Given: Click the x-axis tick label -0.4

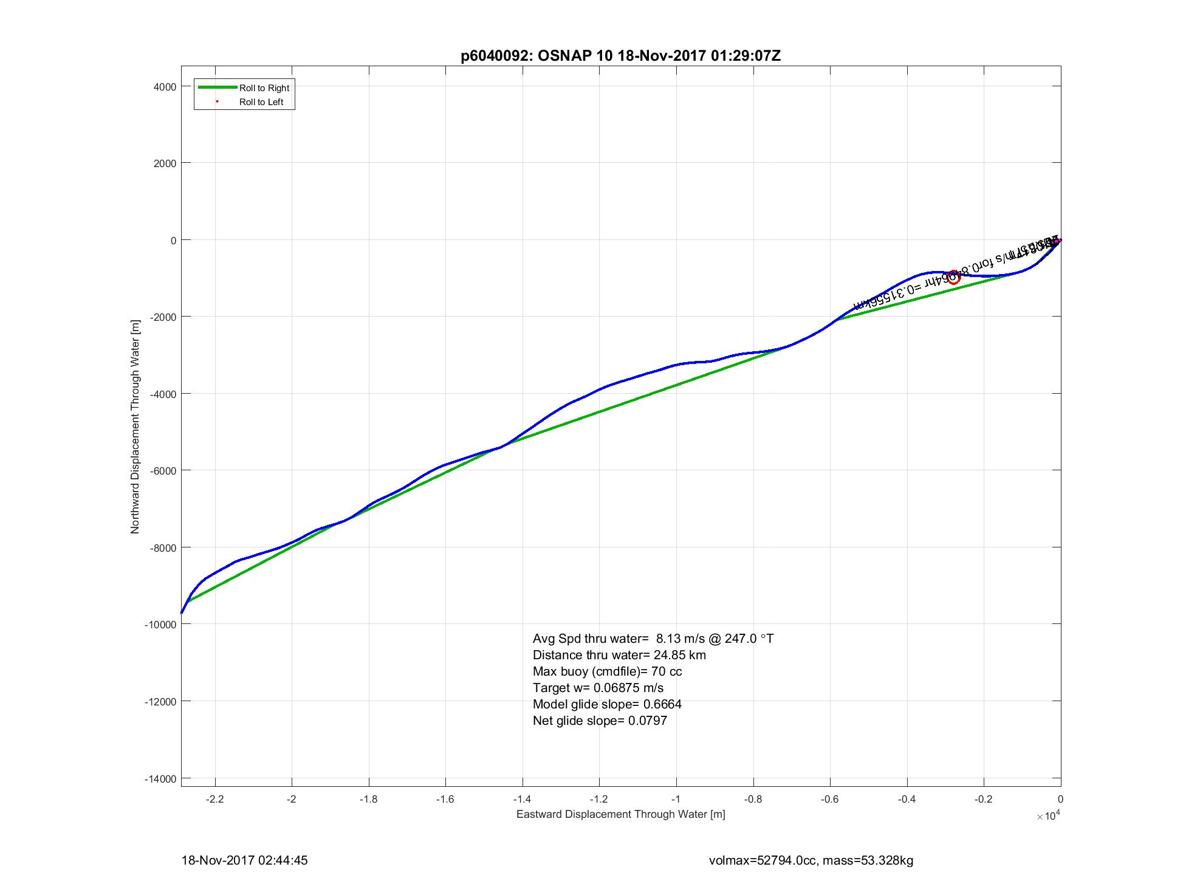Looking at the screenshot, I should (907, 799).
